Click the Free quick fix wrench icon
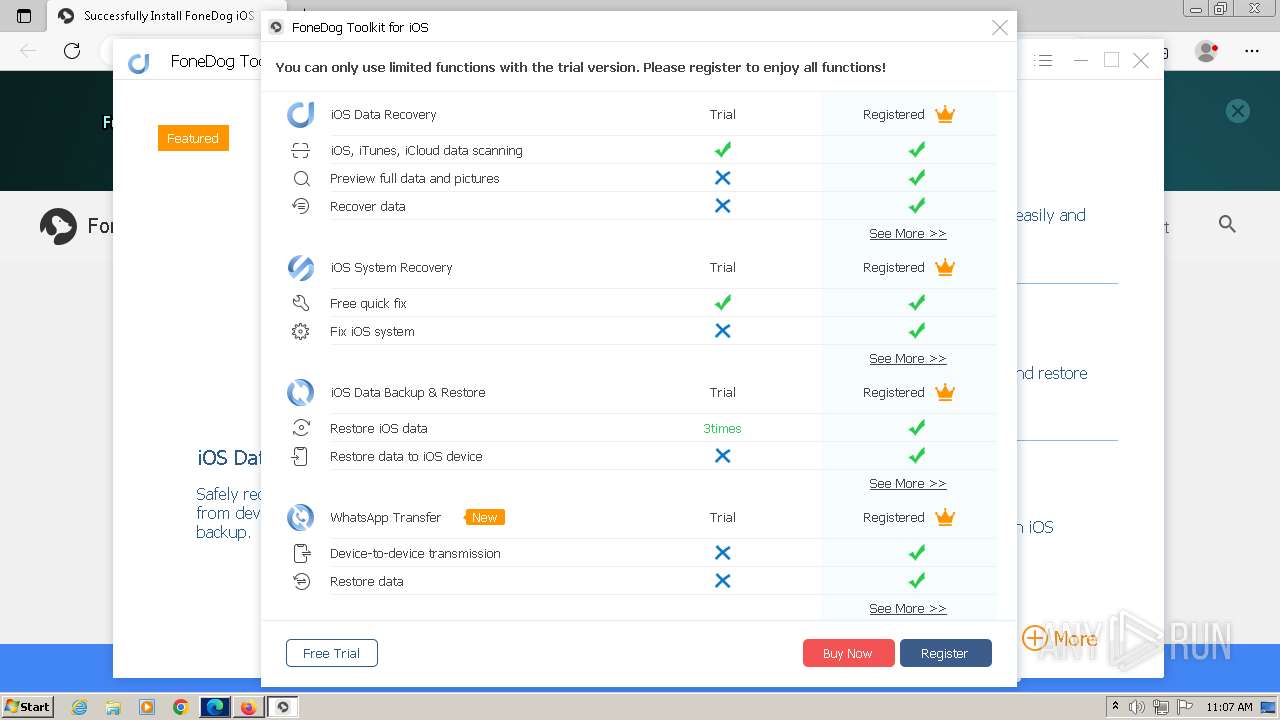1280x720 pixels. pos(300,304)
